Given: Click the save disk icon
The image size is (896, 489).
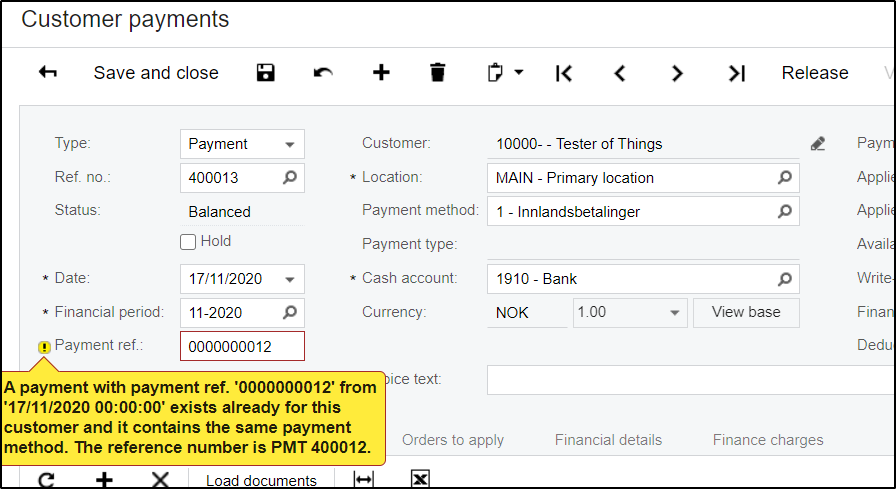Looking at the screenshot, I should pyautogui.click(x=265, y=73).
